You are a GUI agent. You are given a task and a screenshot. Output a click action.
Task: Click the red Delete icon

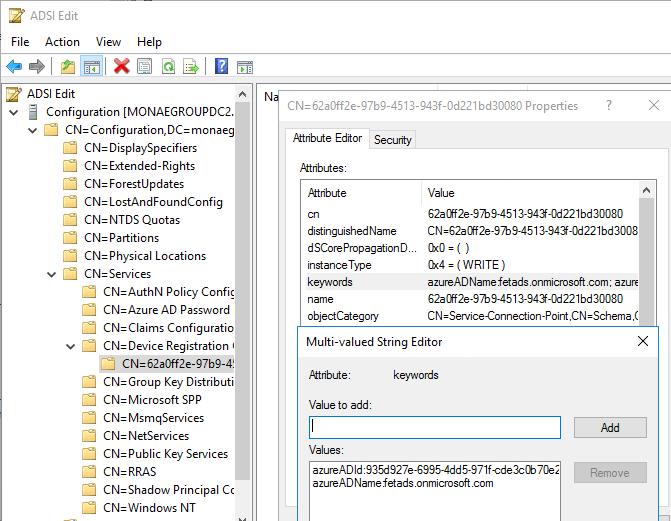click(x=122, y=67)
